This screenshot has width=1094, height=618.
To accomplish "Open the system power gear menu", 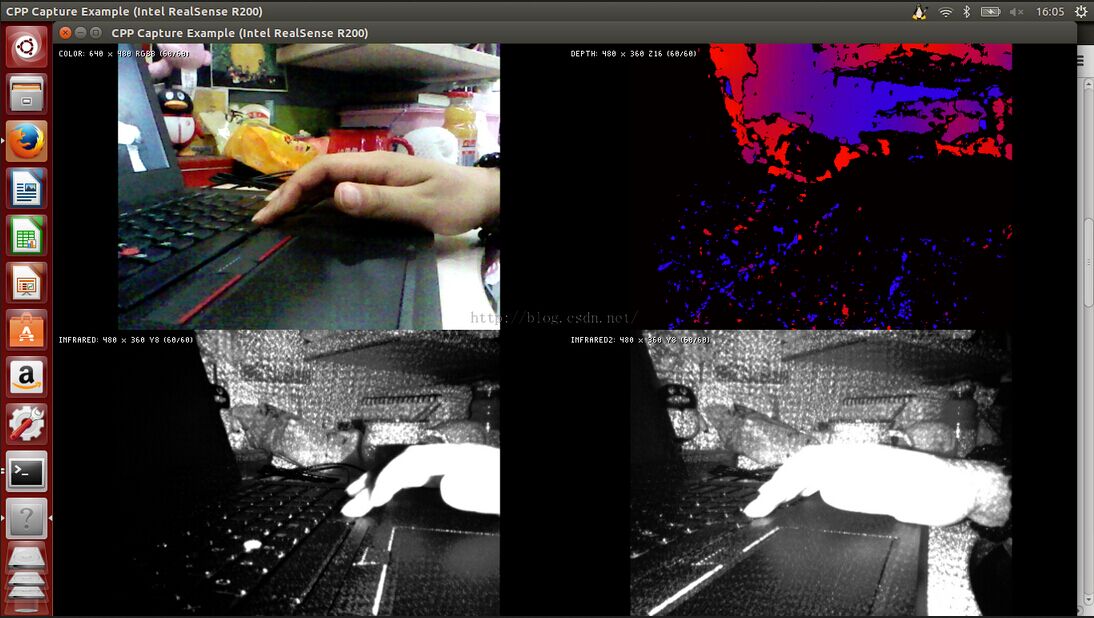I will 1081,12.
